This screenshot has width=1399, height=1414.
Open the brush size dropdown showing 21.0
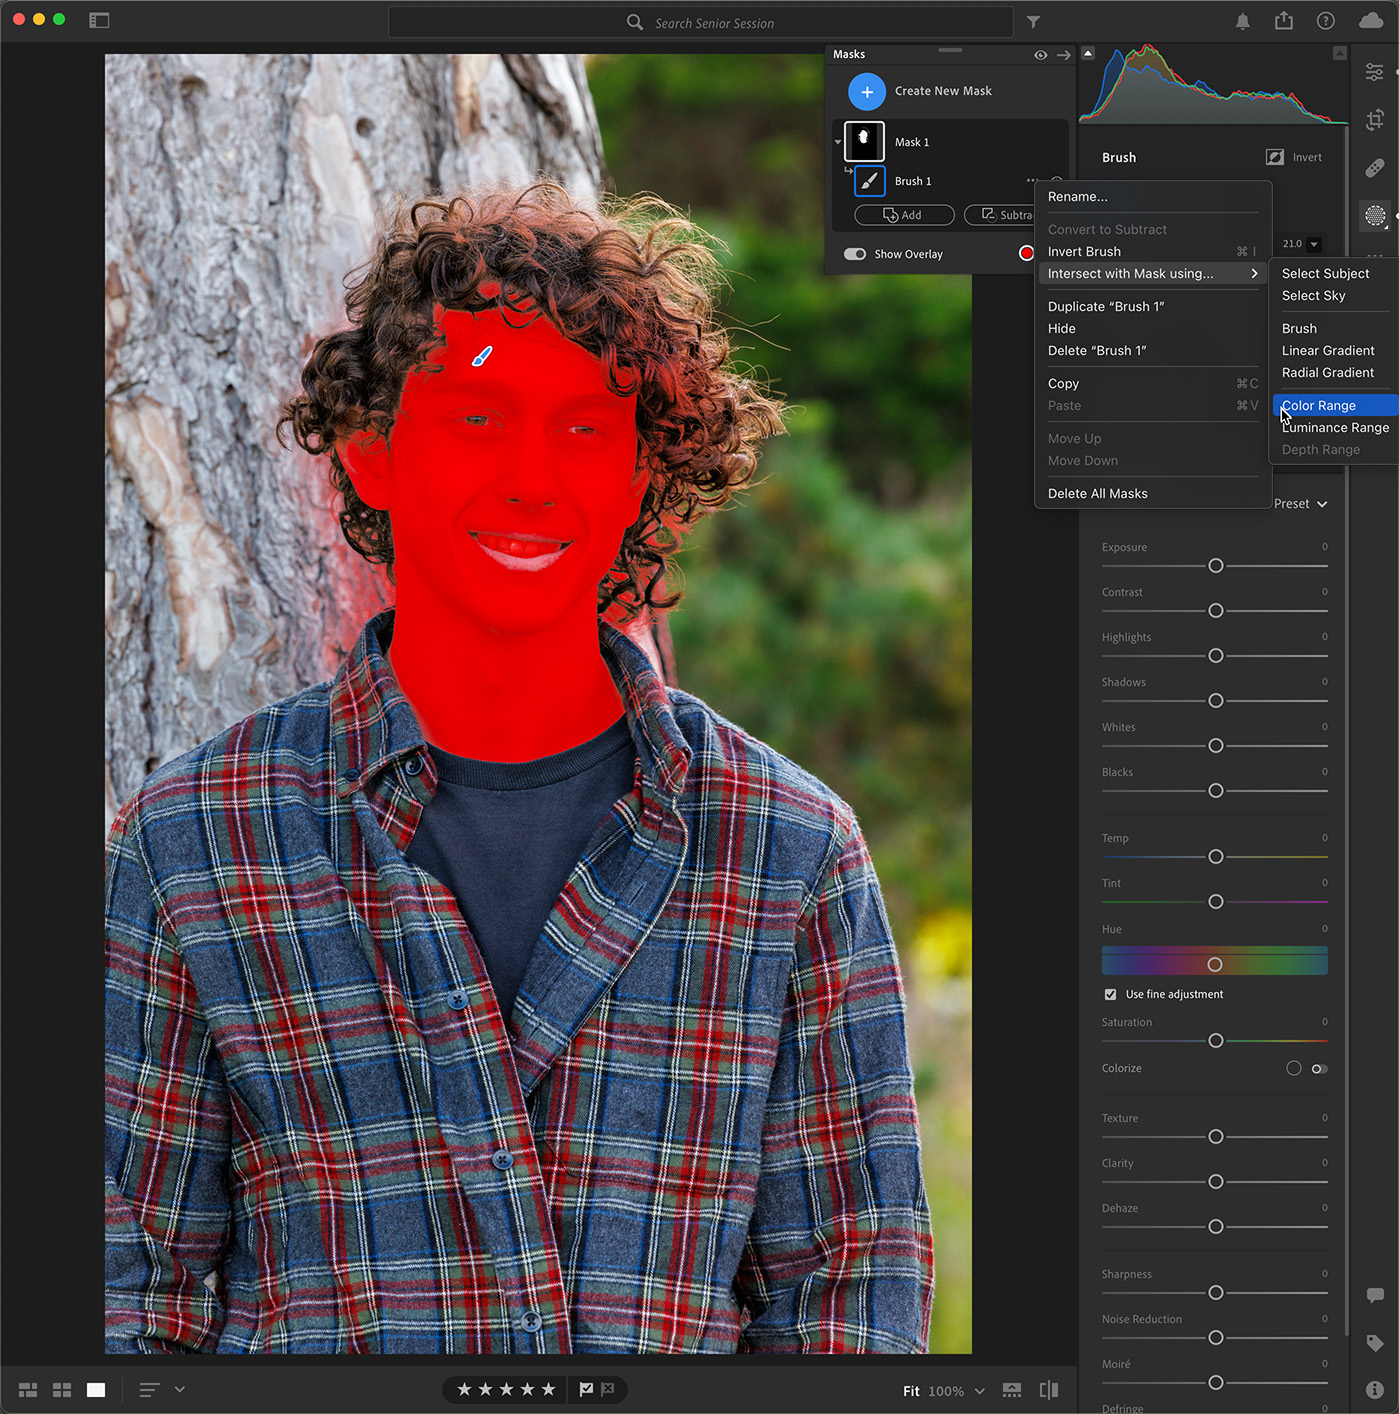tap(1300, 243)
